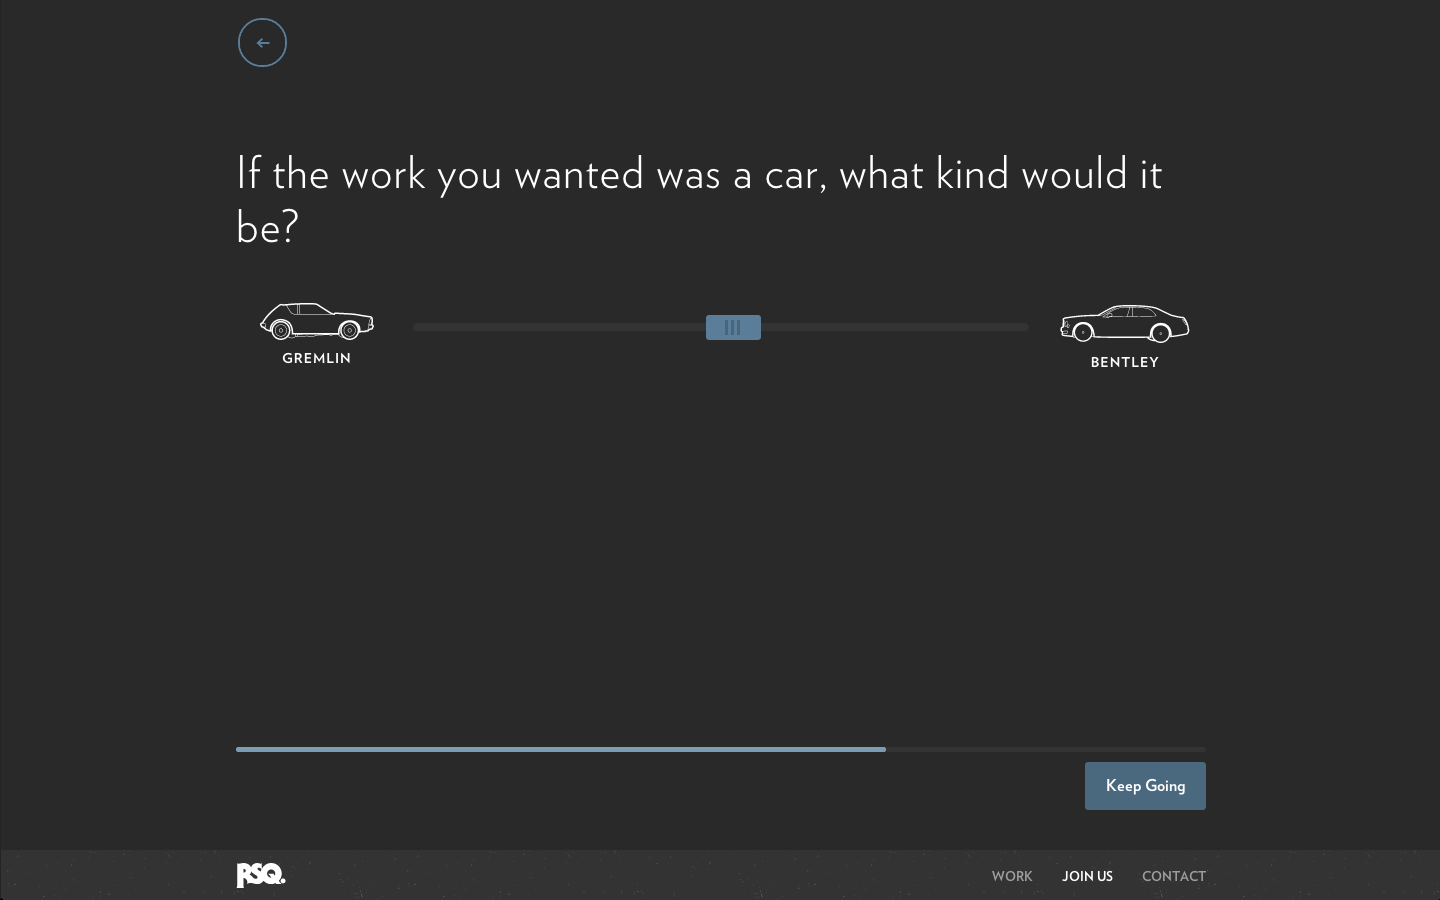The height and width of the screenshot is (900, 1440).
Task: Click the question heading about the car
Action: click(699, 199)
